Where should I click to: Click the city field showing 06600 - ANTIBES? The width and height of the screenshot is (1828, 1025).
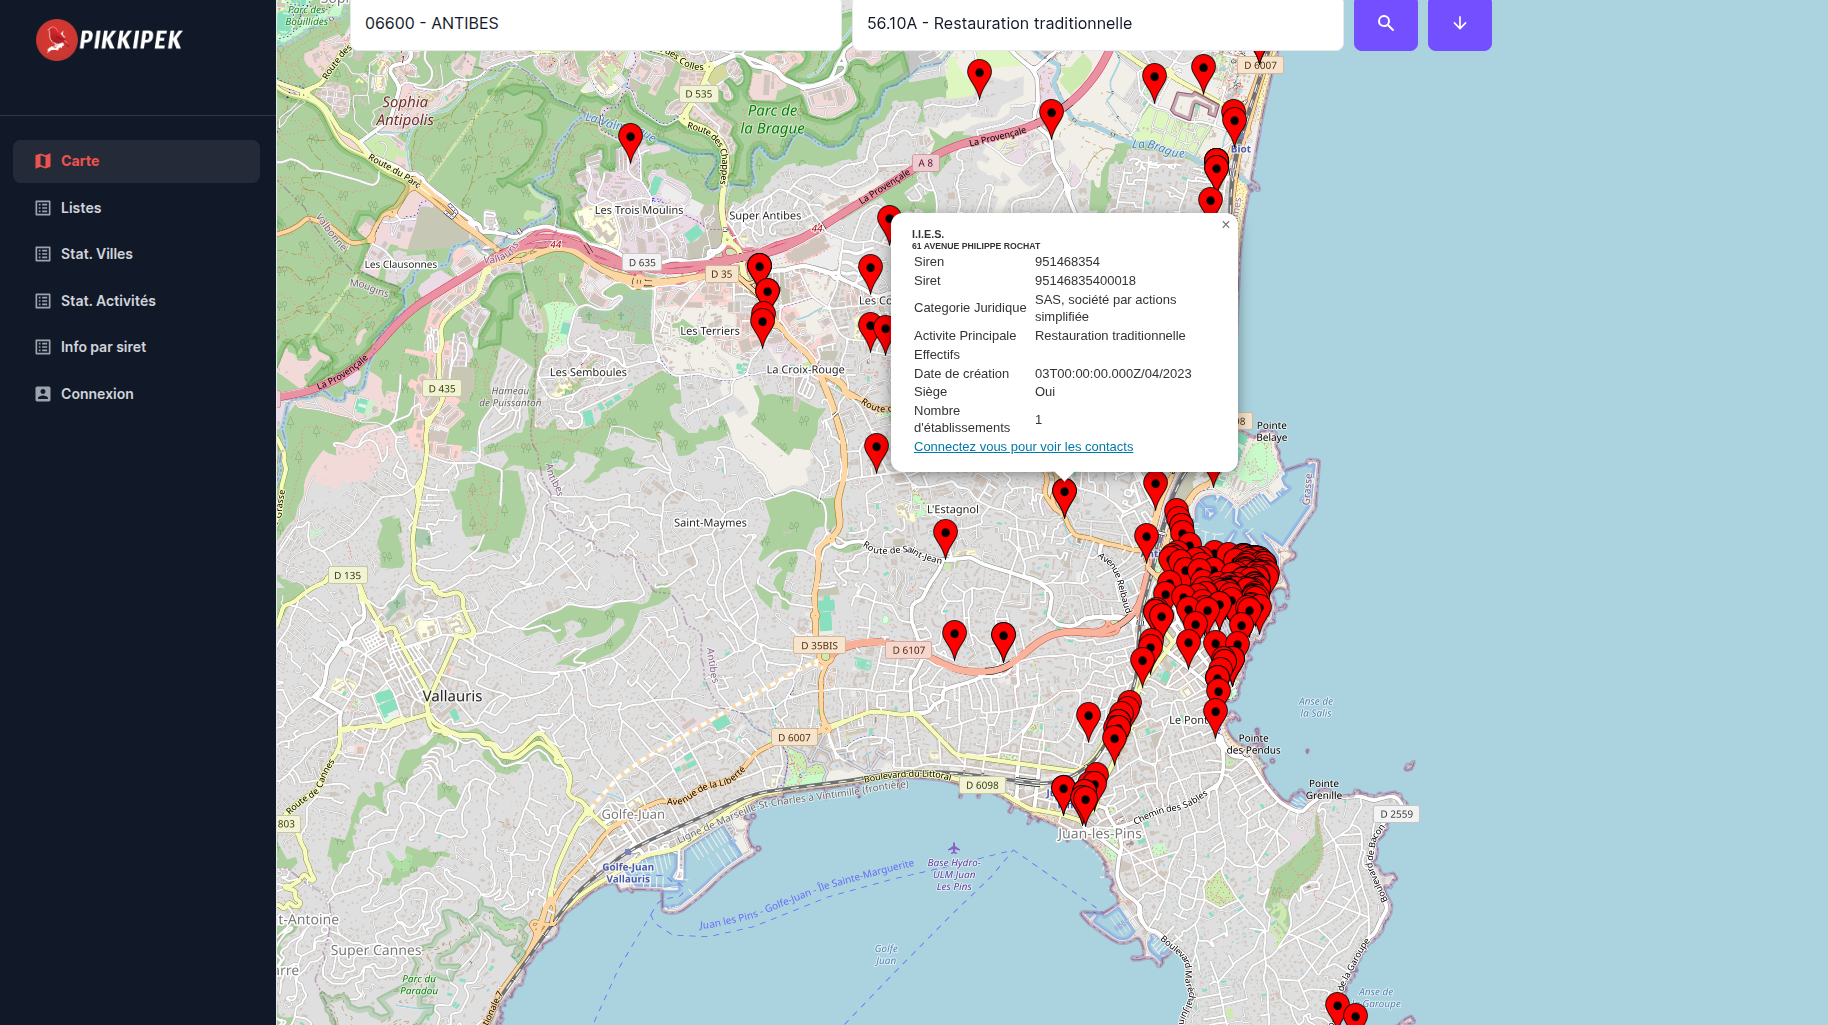click(x=595, y=24)
